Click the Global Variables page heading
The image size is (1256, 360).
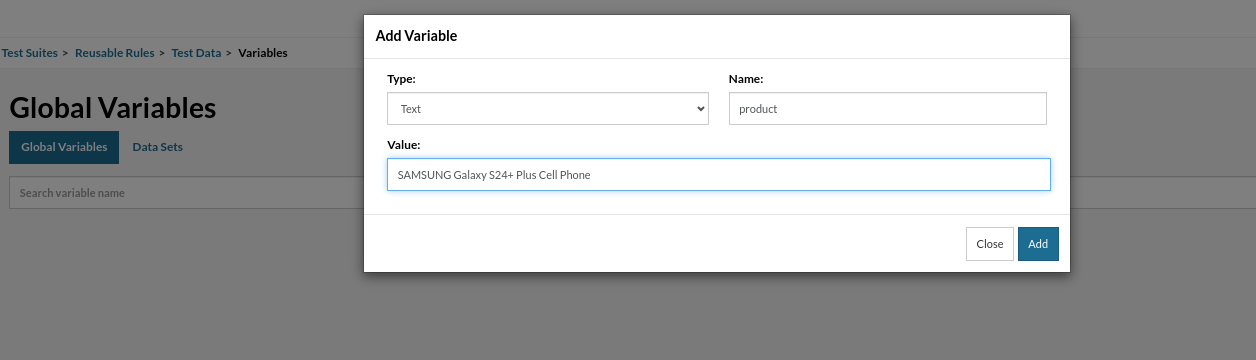click(113, 108)
